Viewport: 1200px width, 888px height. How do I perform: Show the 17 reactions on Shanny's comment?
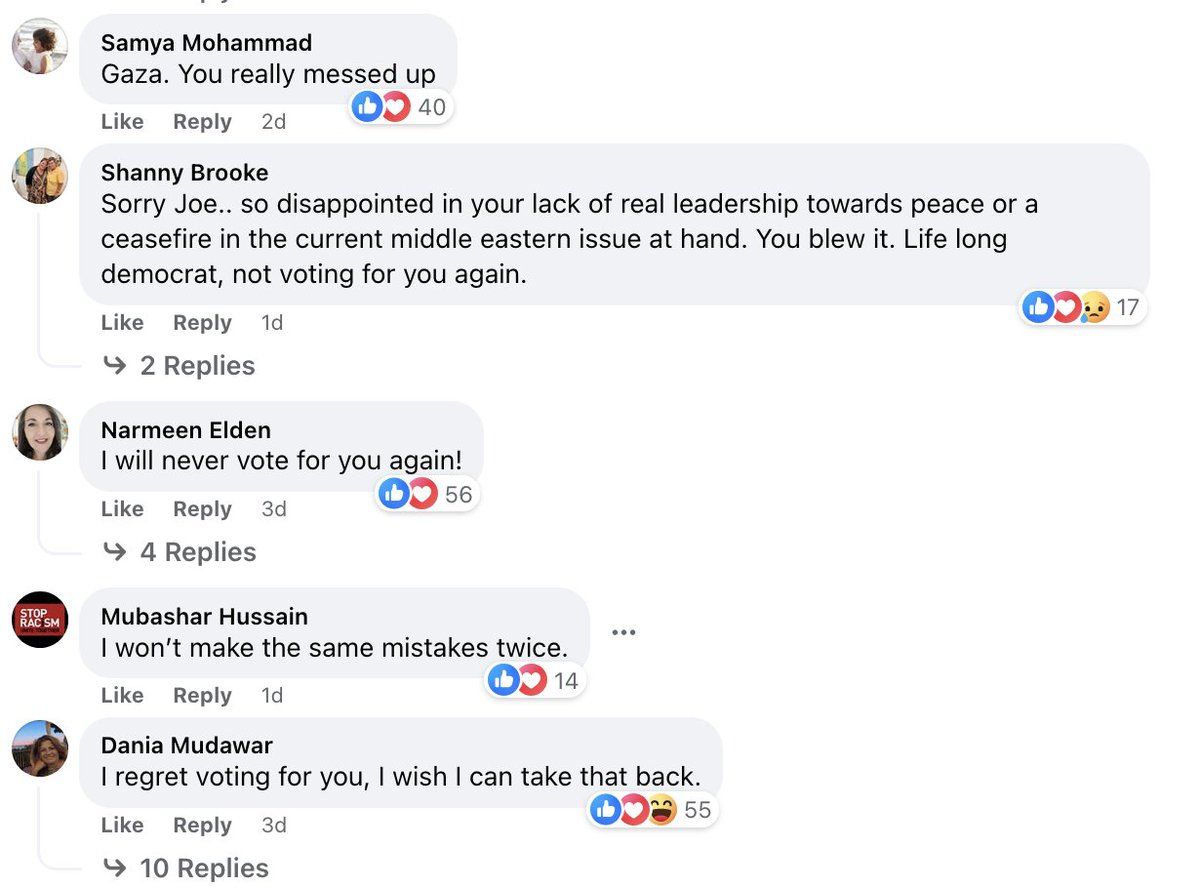(x=1083, y=308)
